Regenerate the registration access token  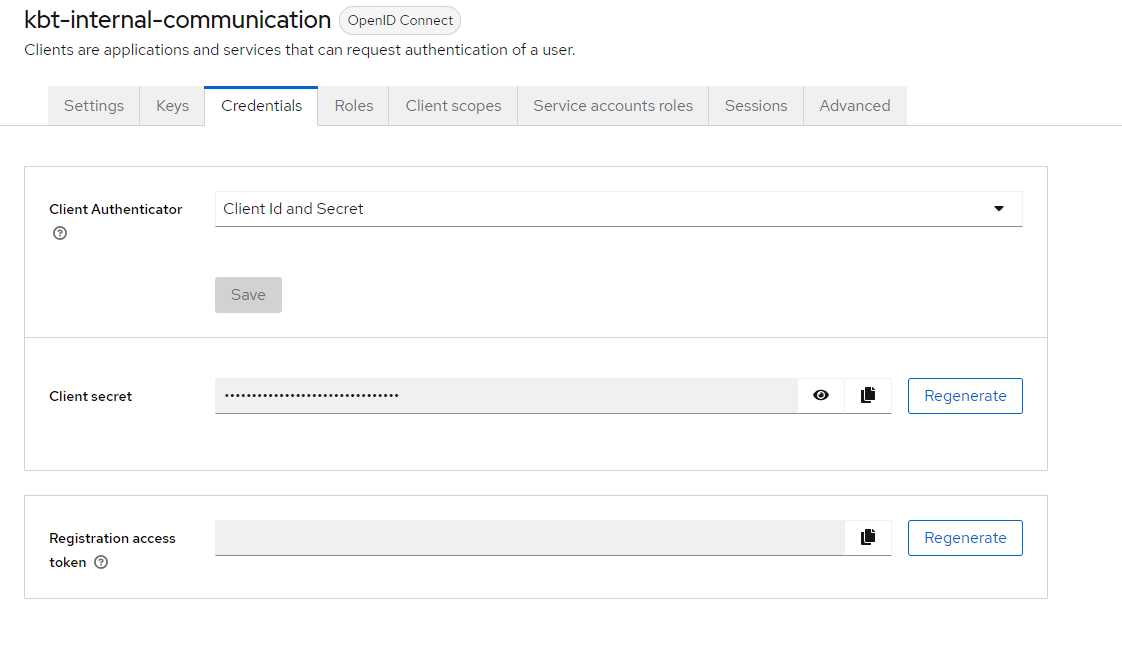[965, 537]
